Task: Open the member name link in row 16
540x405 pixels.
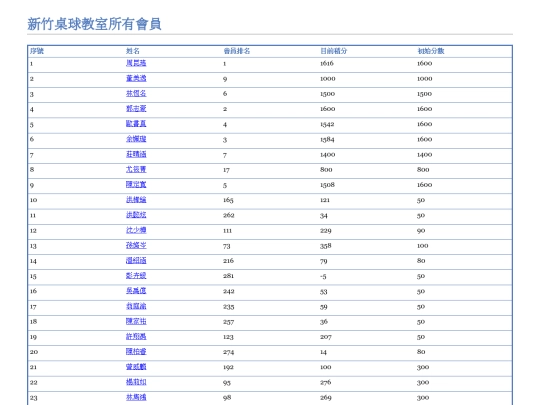Action: [x=136, y=291]
